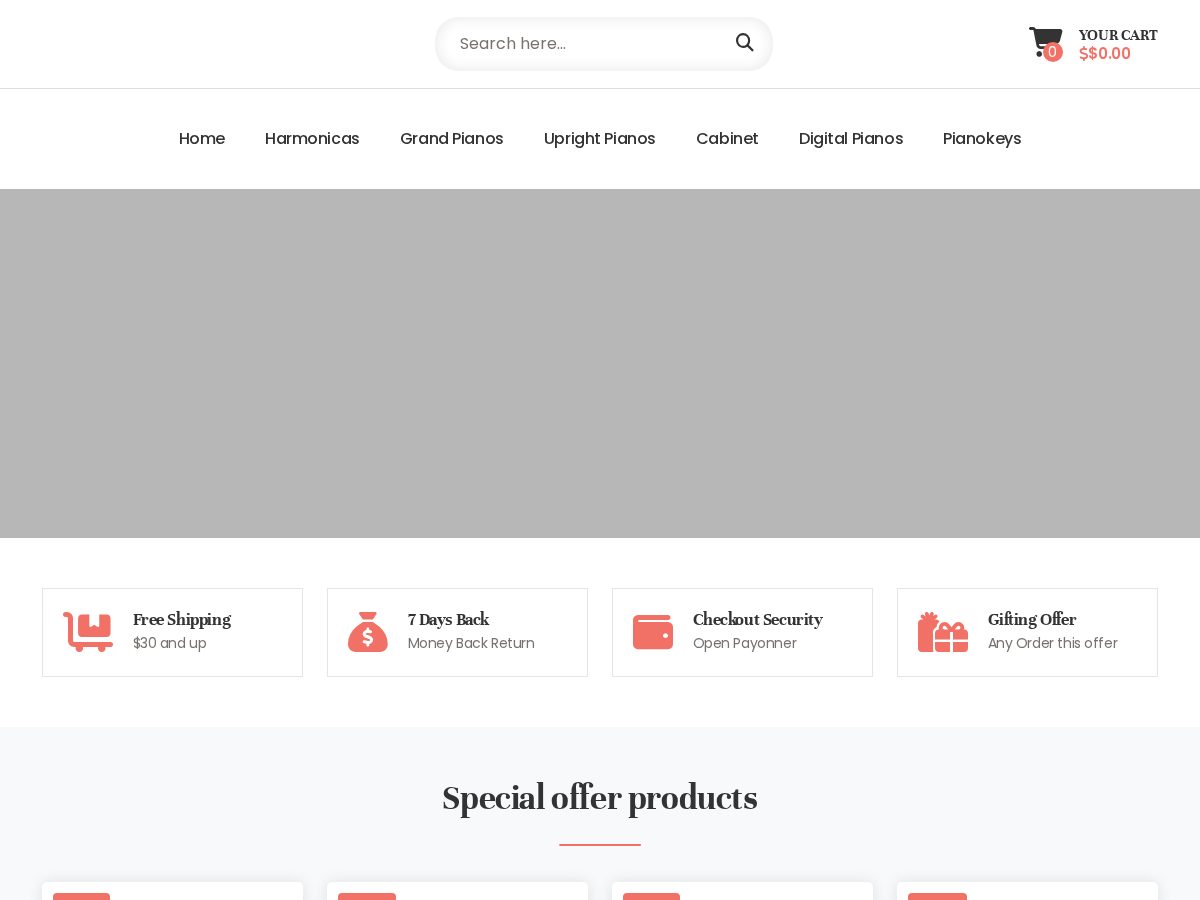Image resolution: width=1200 pixels, height=900 pixels.
Task: Click the gray hero banner image
Action: (x=600, y=363)
